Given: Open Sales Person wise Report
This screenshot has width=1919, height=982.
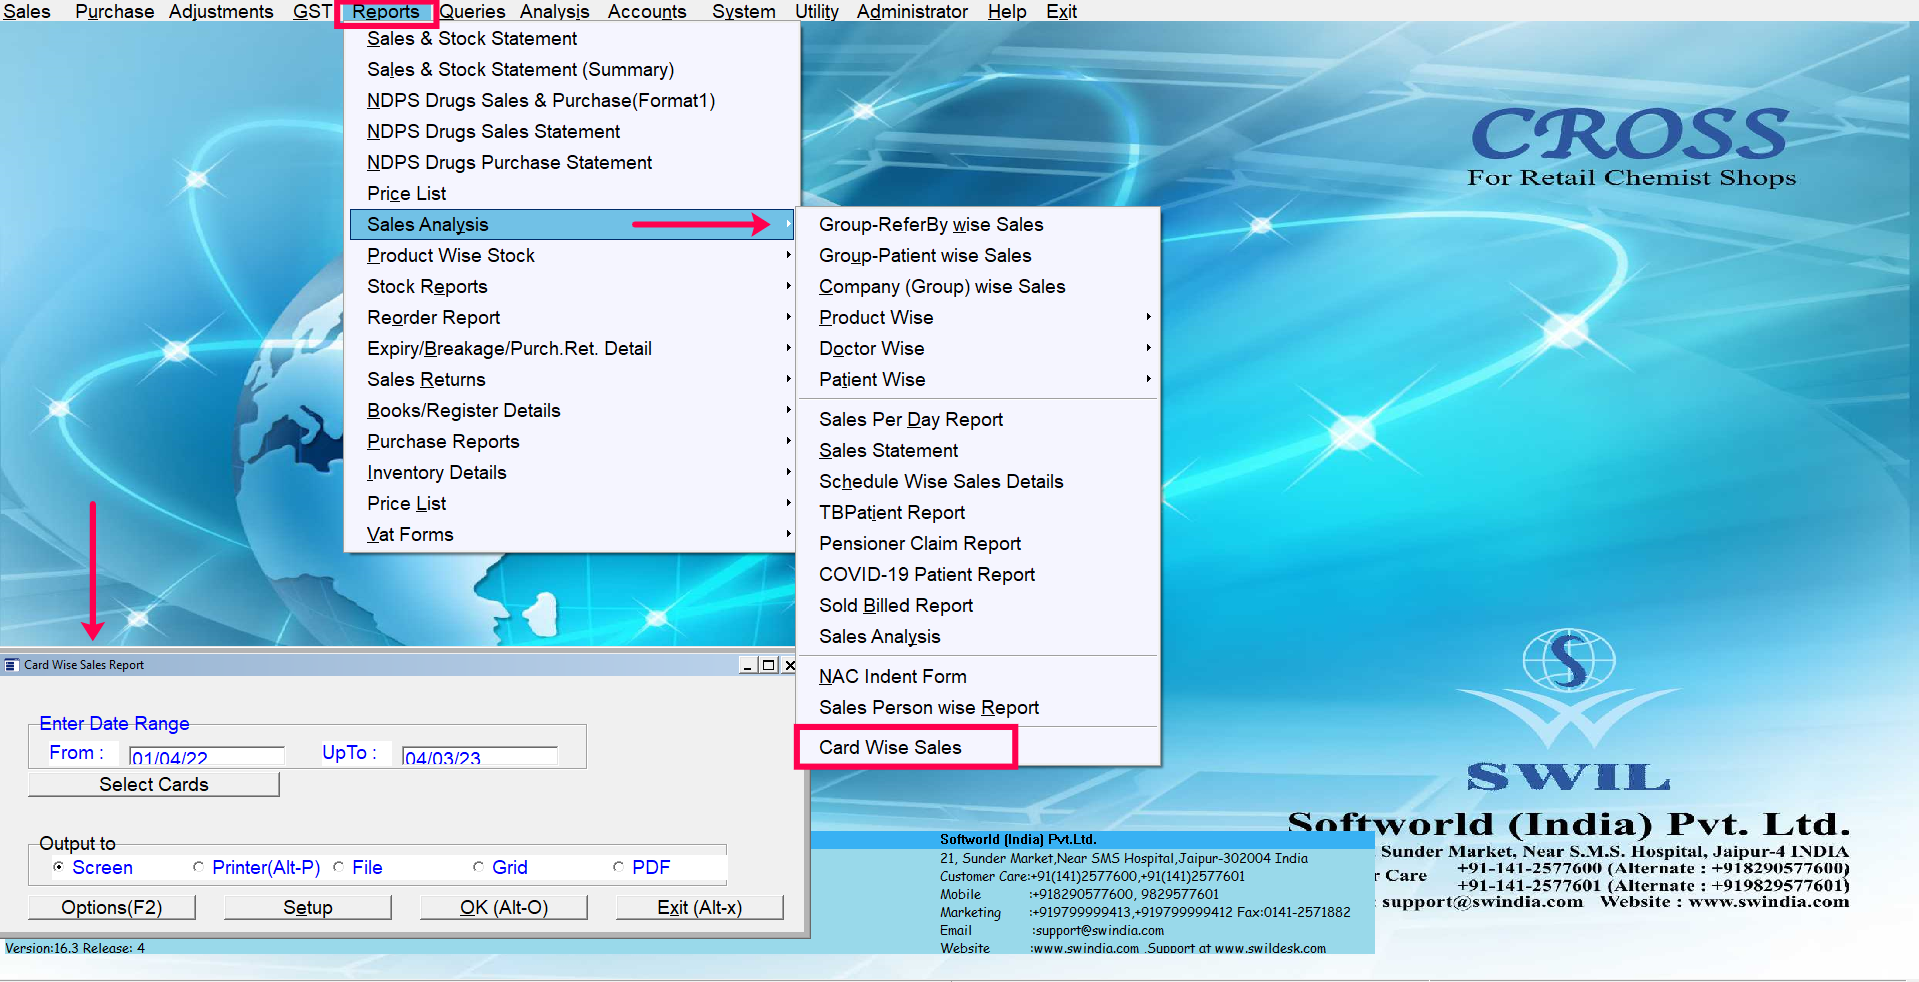Looking at the screenshot, I should [x=978, y=708].
